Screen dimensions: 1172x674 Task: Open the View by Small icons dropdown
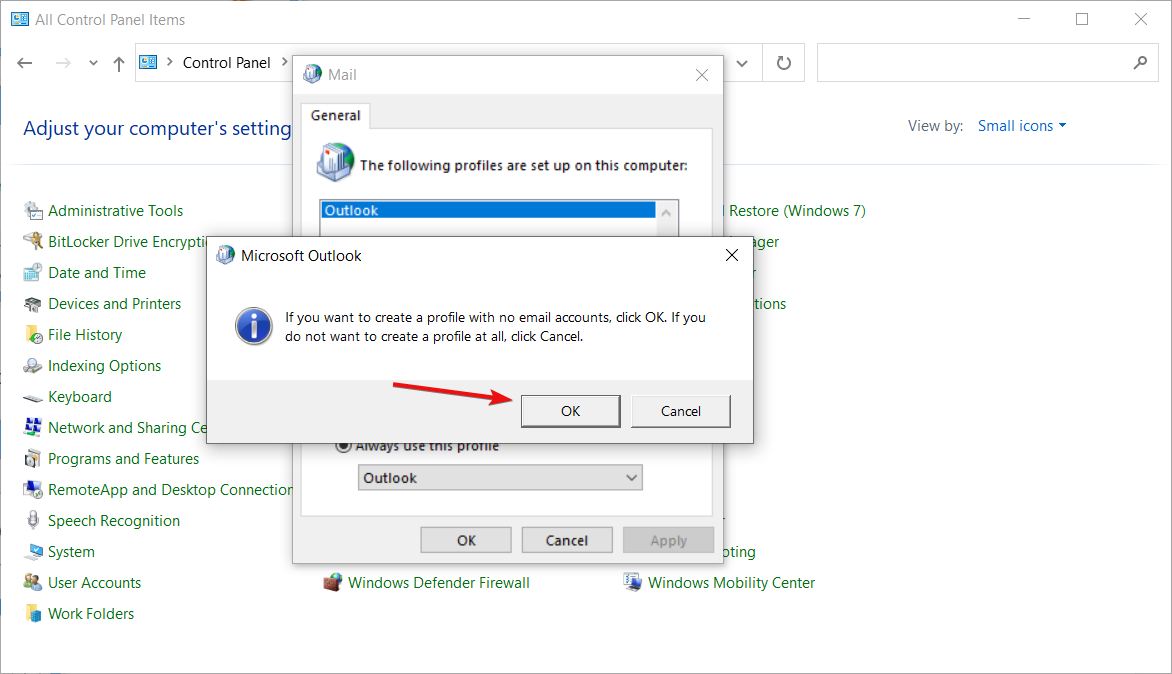click(1022, 126)
